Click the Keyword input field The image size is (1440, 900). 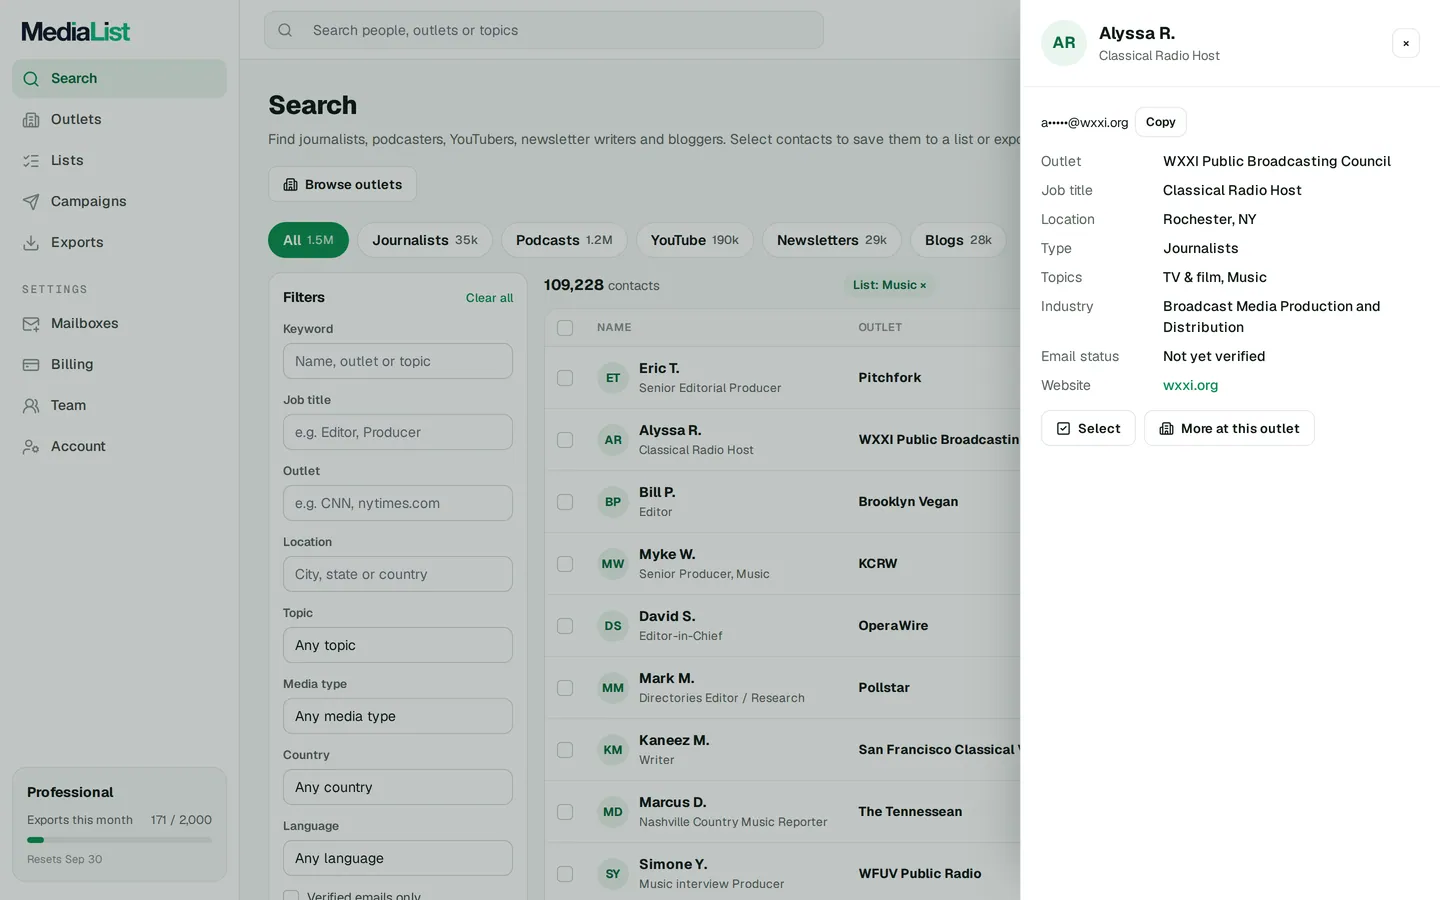(x=398, y=361)
